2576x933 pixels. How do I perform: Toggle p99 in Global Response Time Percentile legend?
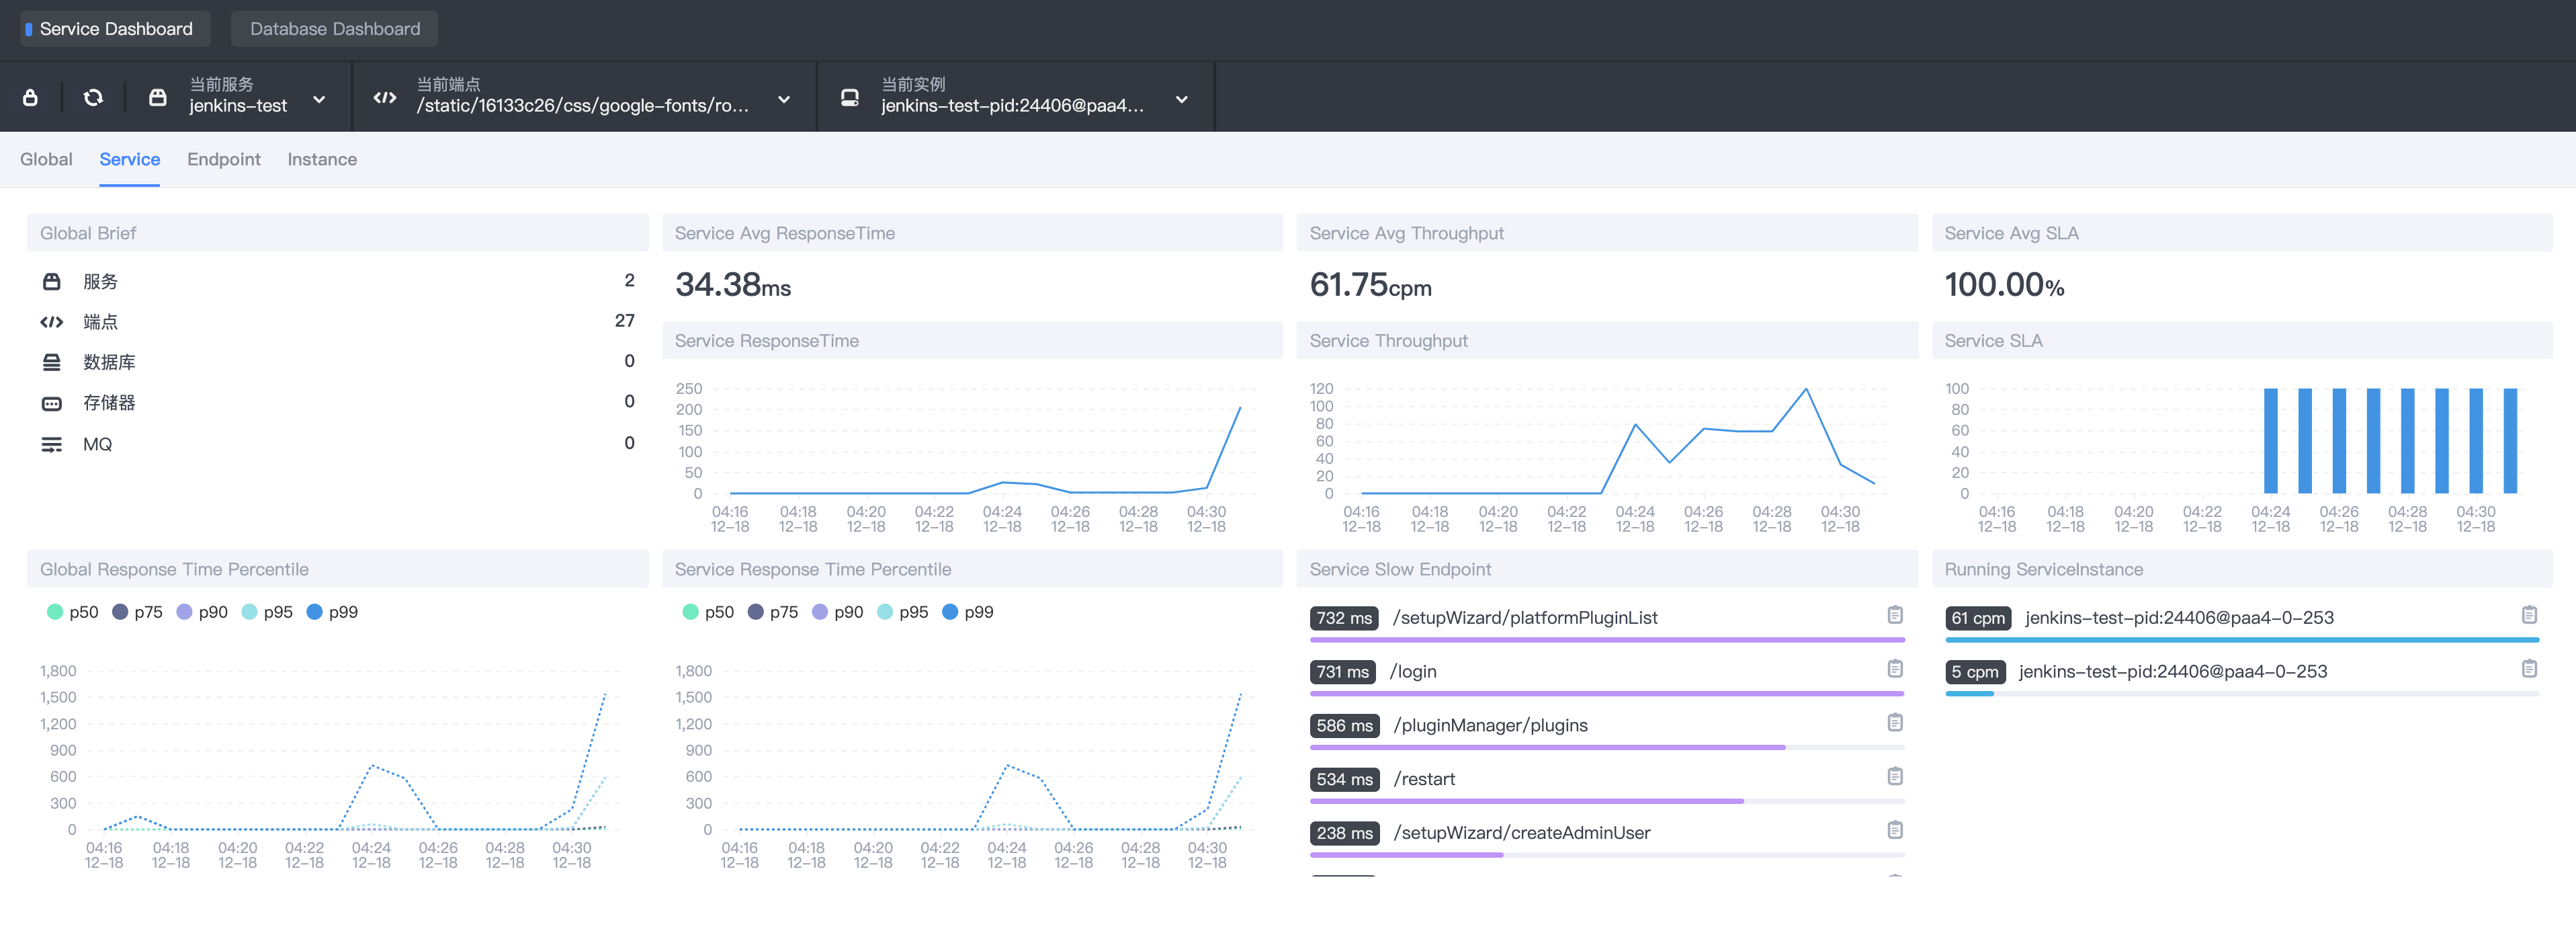332,612
